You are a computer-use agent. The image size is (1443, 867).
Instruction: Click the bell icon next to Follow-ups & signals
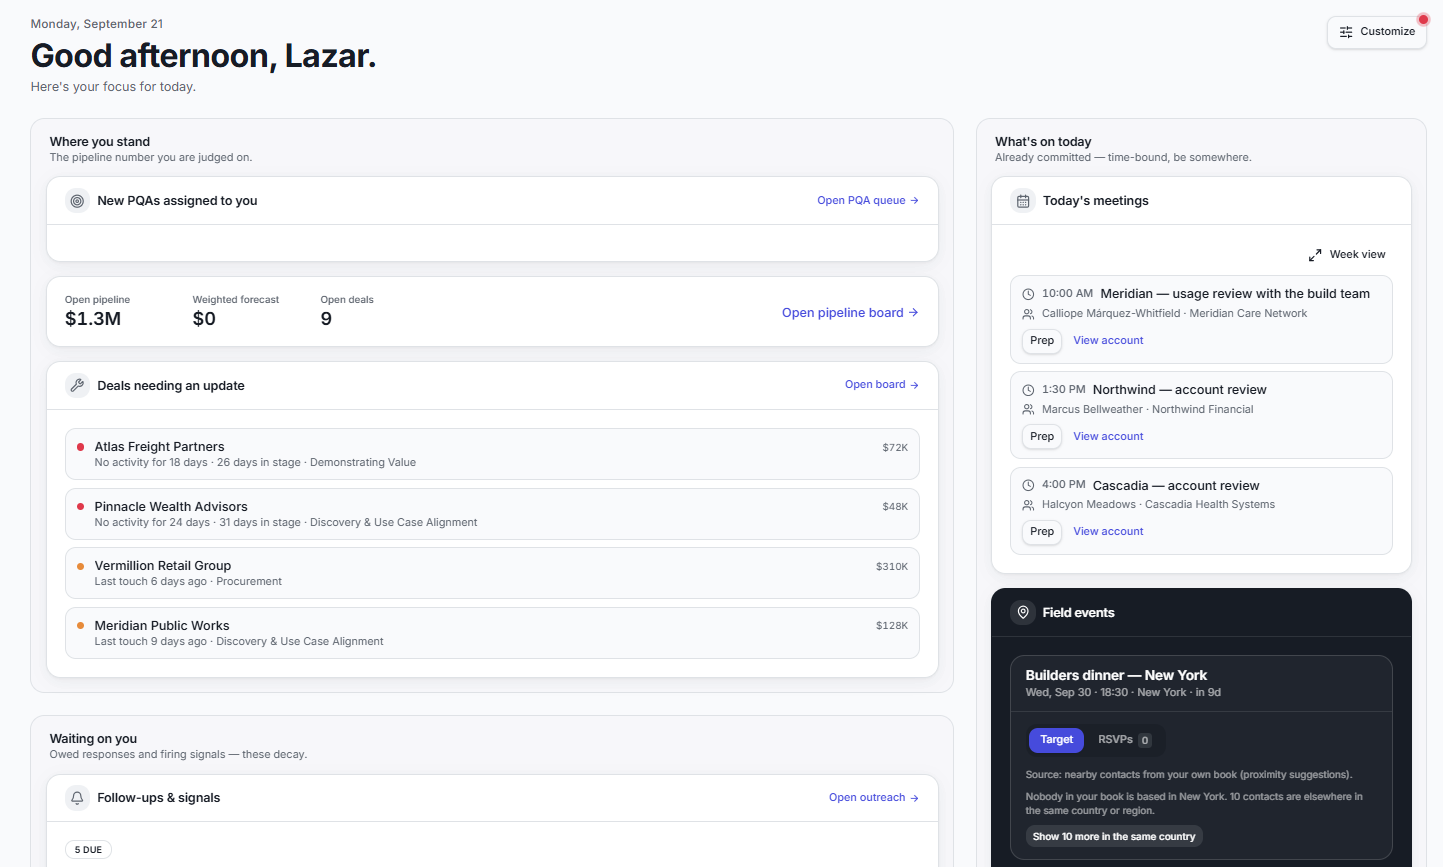point(77,798)
